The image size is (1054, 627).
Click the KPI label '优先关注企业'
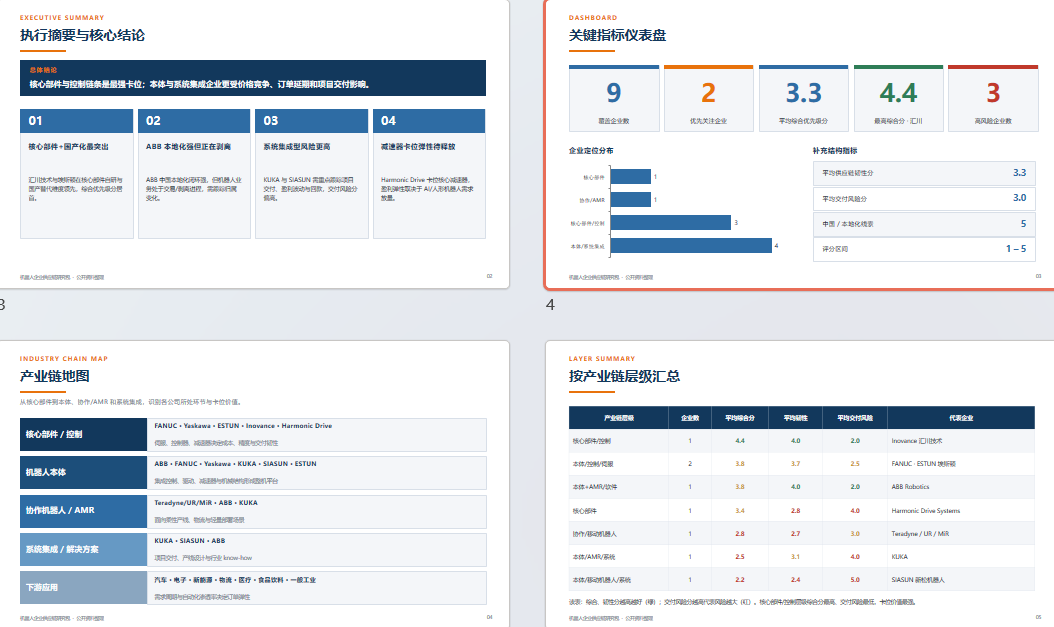click(x=708, y=121)
